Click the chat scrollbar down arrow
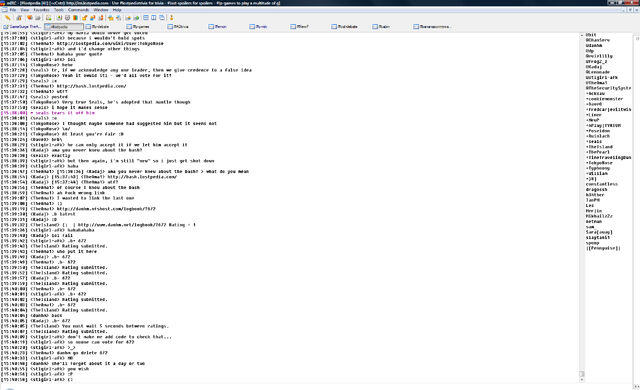This screenshot has width=640, height=390. pyautogui.click(x=582, y=380)
